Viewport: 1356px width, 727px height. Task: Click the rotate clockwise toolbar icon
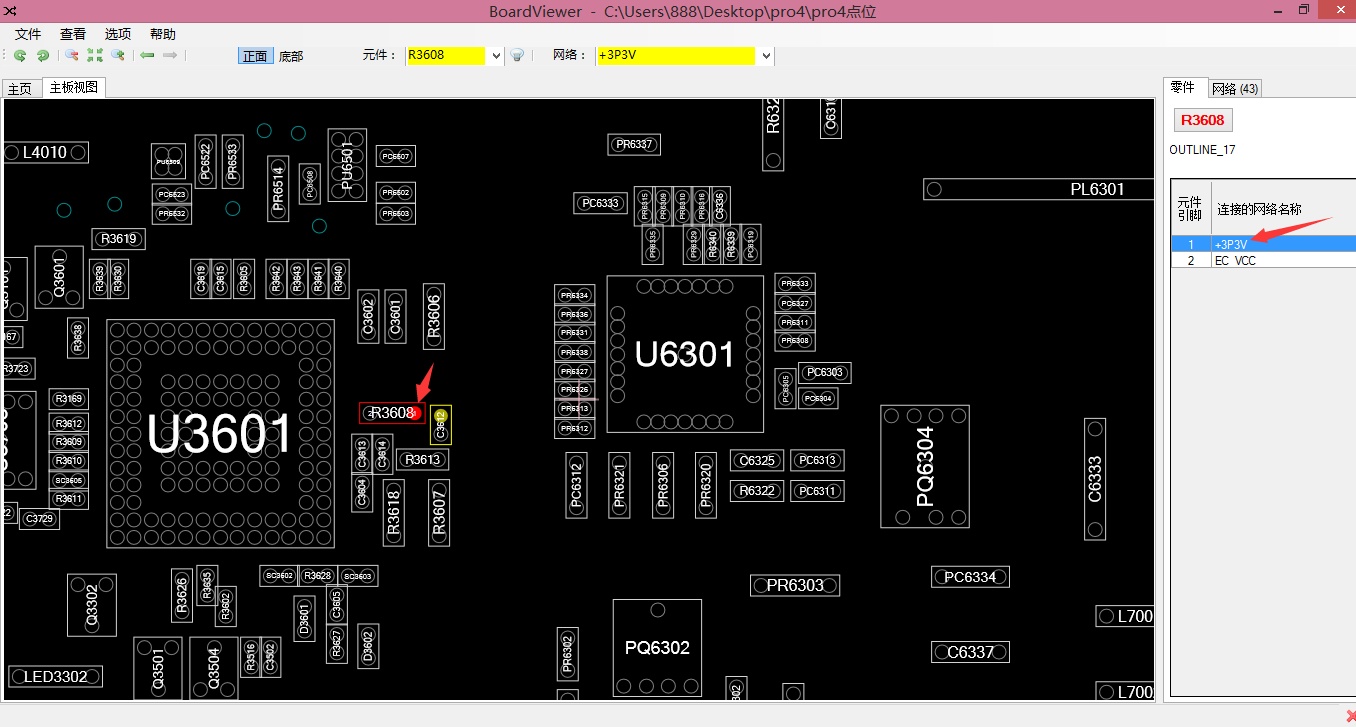(x=42, y=56)
